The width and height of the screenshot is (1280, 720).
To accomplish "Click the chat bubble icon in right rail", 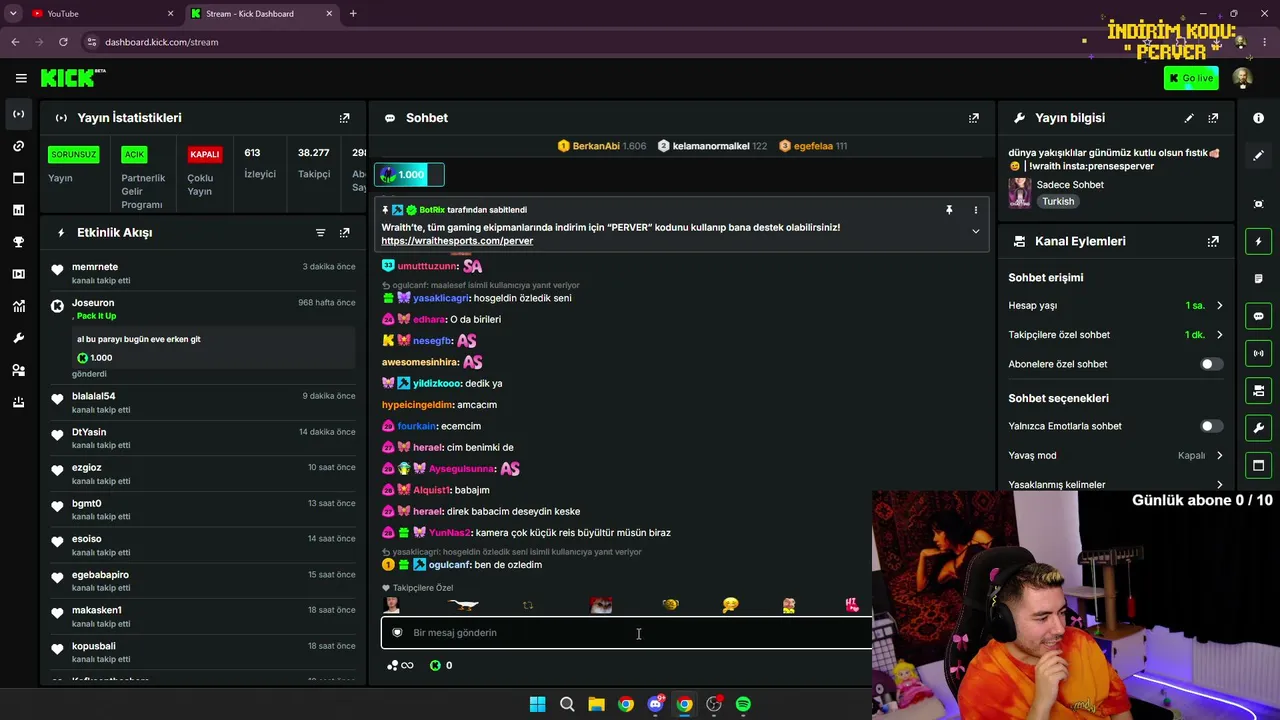I will [1258, 316].
